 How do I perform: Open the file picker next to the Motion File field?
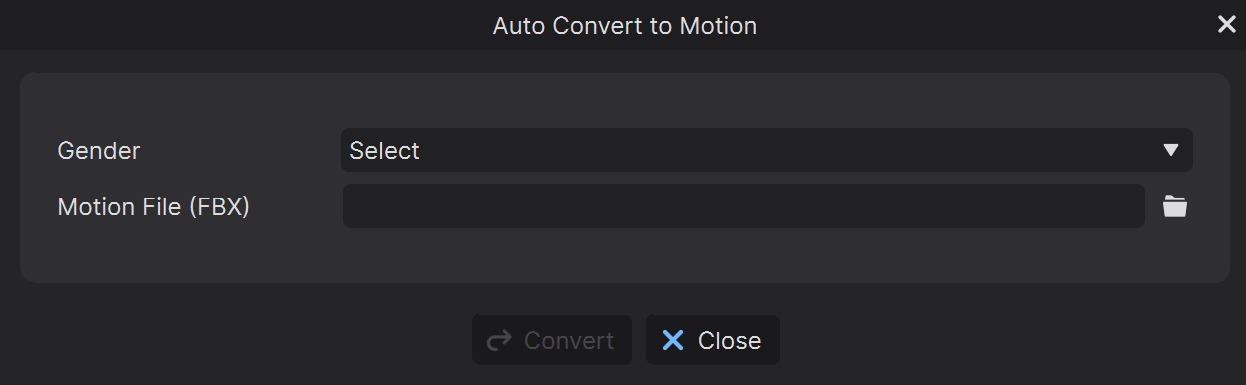[1175, 207]
